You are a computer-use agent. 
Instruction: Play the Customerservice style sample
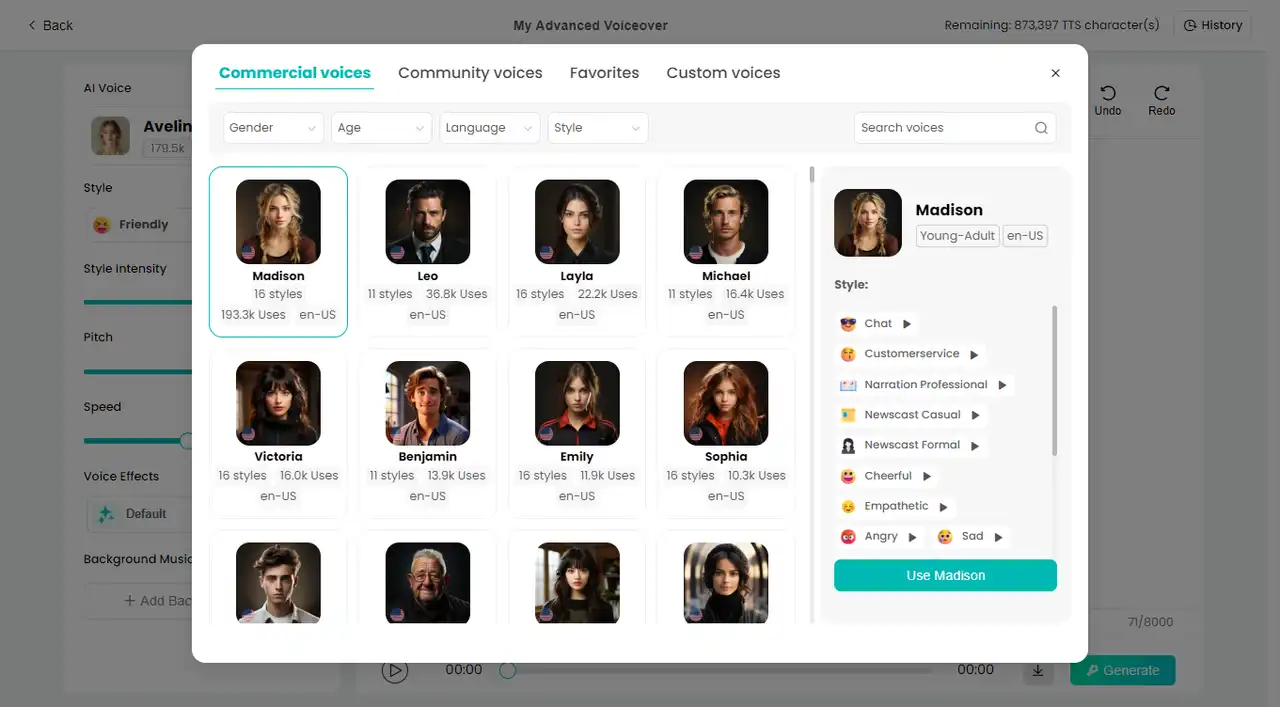(x=974, y=354)
